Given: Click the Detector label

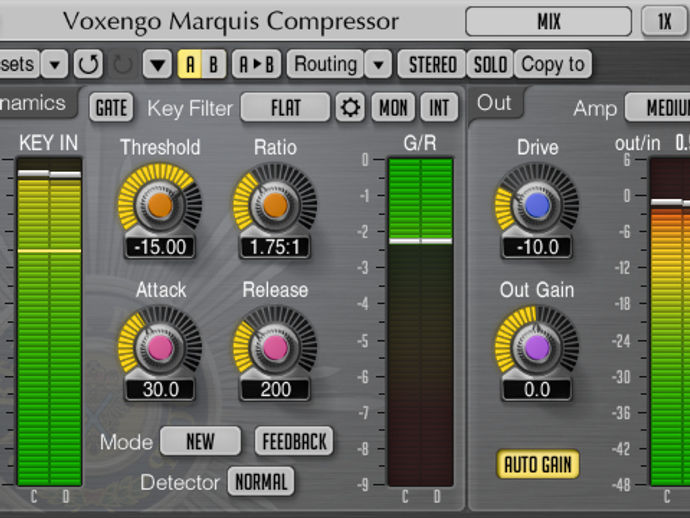Looking at the screenshot, I should pyautogui.click(x=180, y=482).
